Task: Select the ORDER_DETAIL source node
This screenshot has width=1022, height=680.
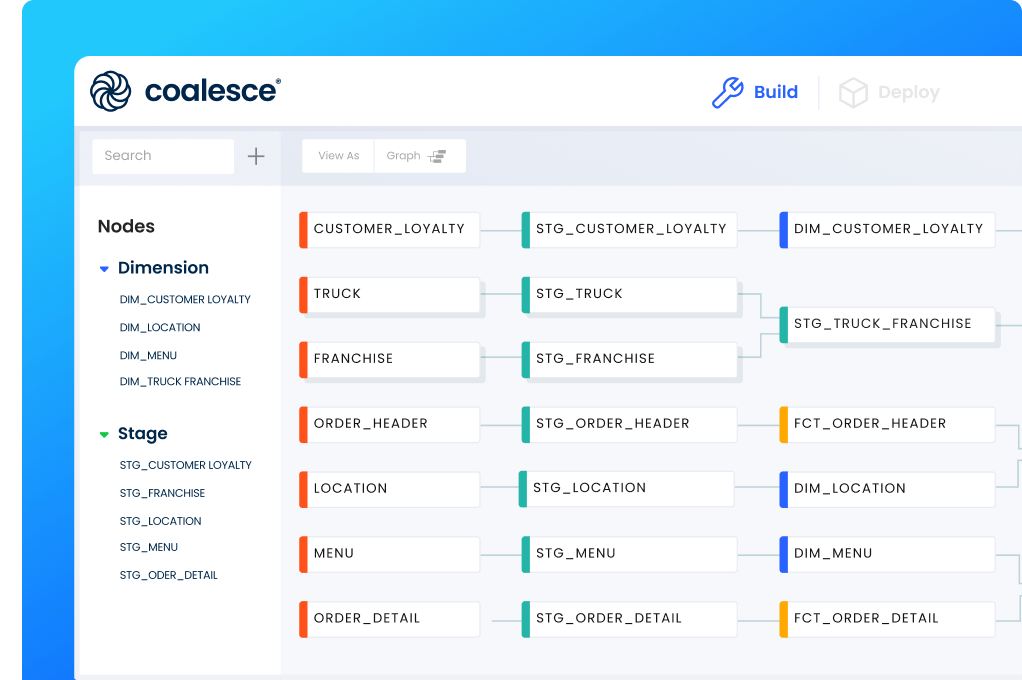Action: pos(389,619)
